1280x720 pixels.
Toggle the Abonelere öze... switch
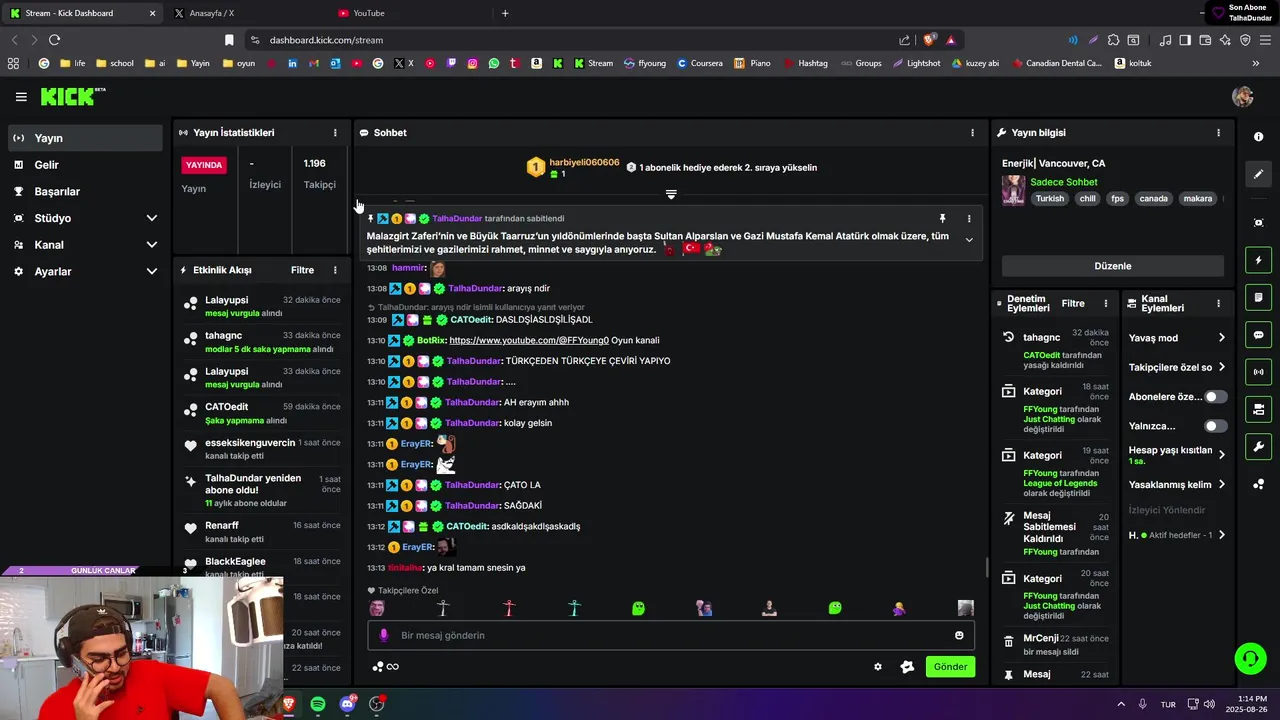tap(1215, 397)
